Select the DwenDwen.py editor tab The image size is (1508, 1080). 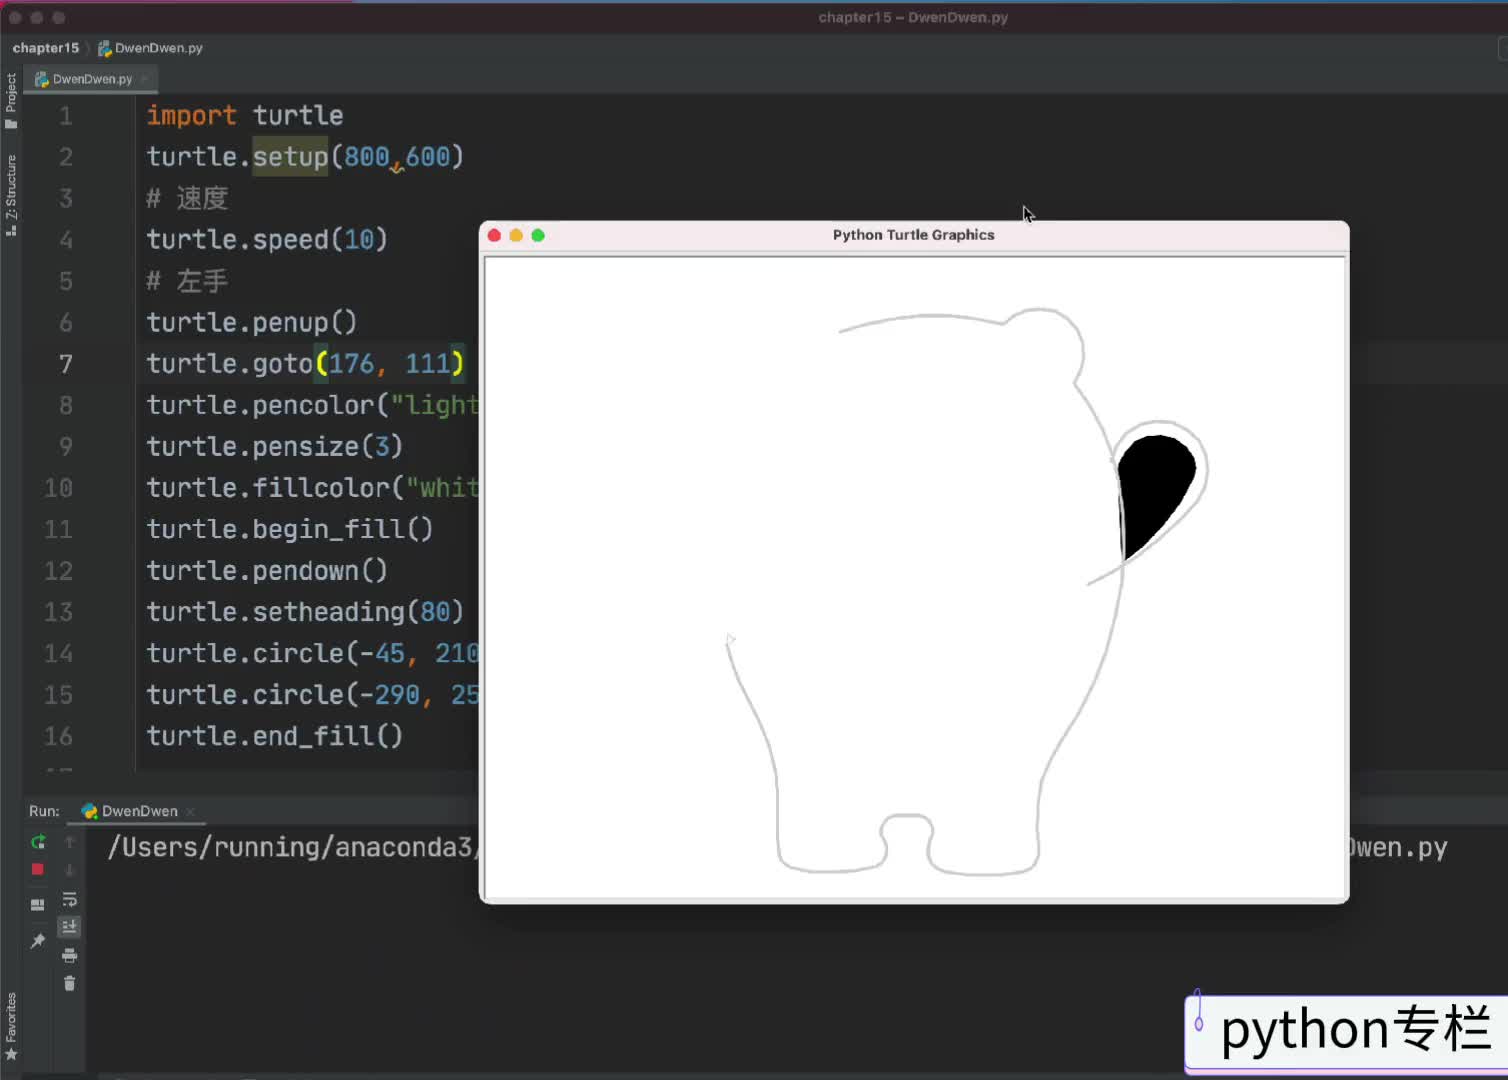pyautogui.click(x=91, y=79)
